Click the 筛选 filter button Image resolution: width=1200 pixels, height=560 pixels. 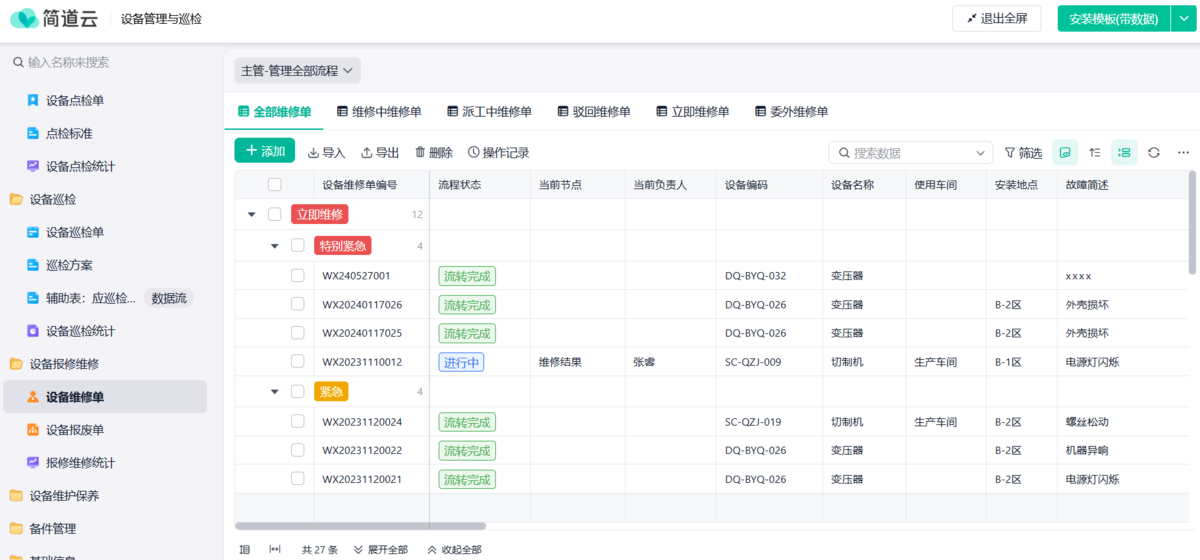(1023, 153)
